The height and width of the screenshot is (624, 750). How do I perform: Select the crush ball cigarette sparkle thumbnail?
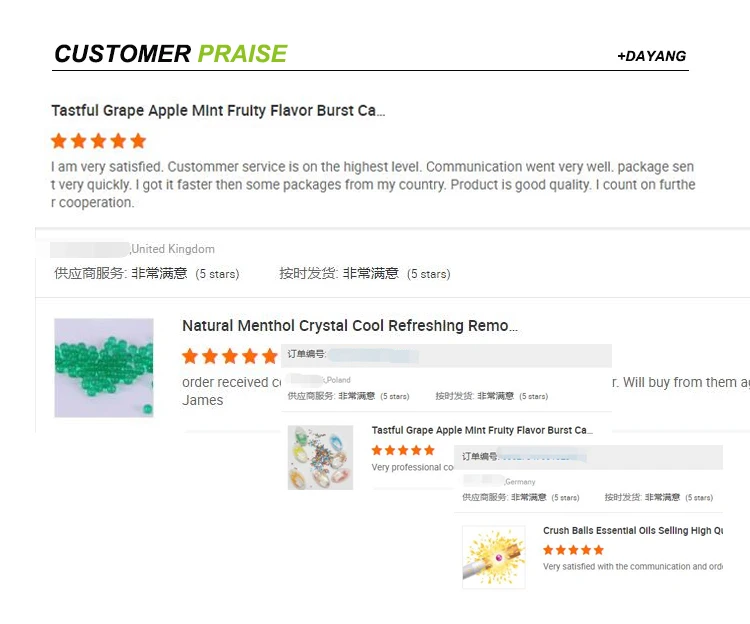(494, 557)
